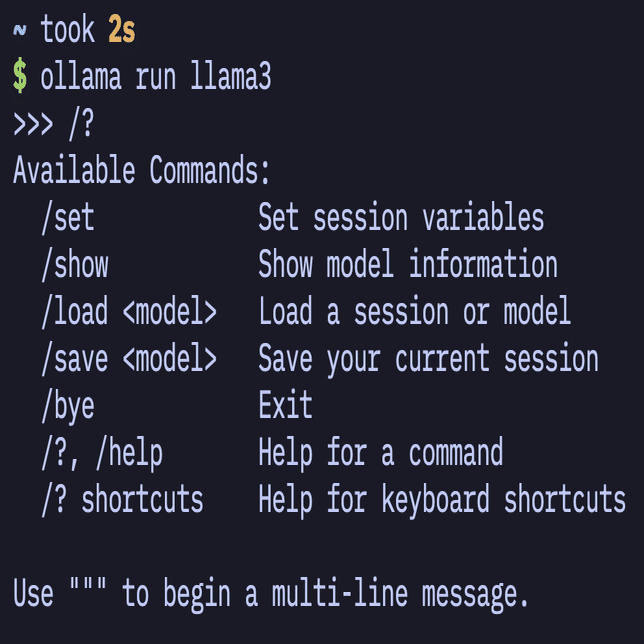The height and width of the screenshot is (644, 644).
Task: Click the tilde home directory indicator
Action: pyautogui.click(x=19, y=31)
